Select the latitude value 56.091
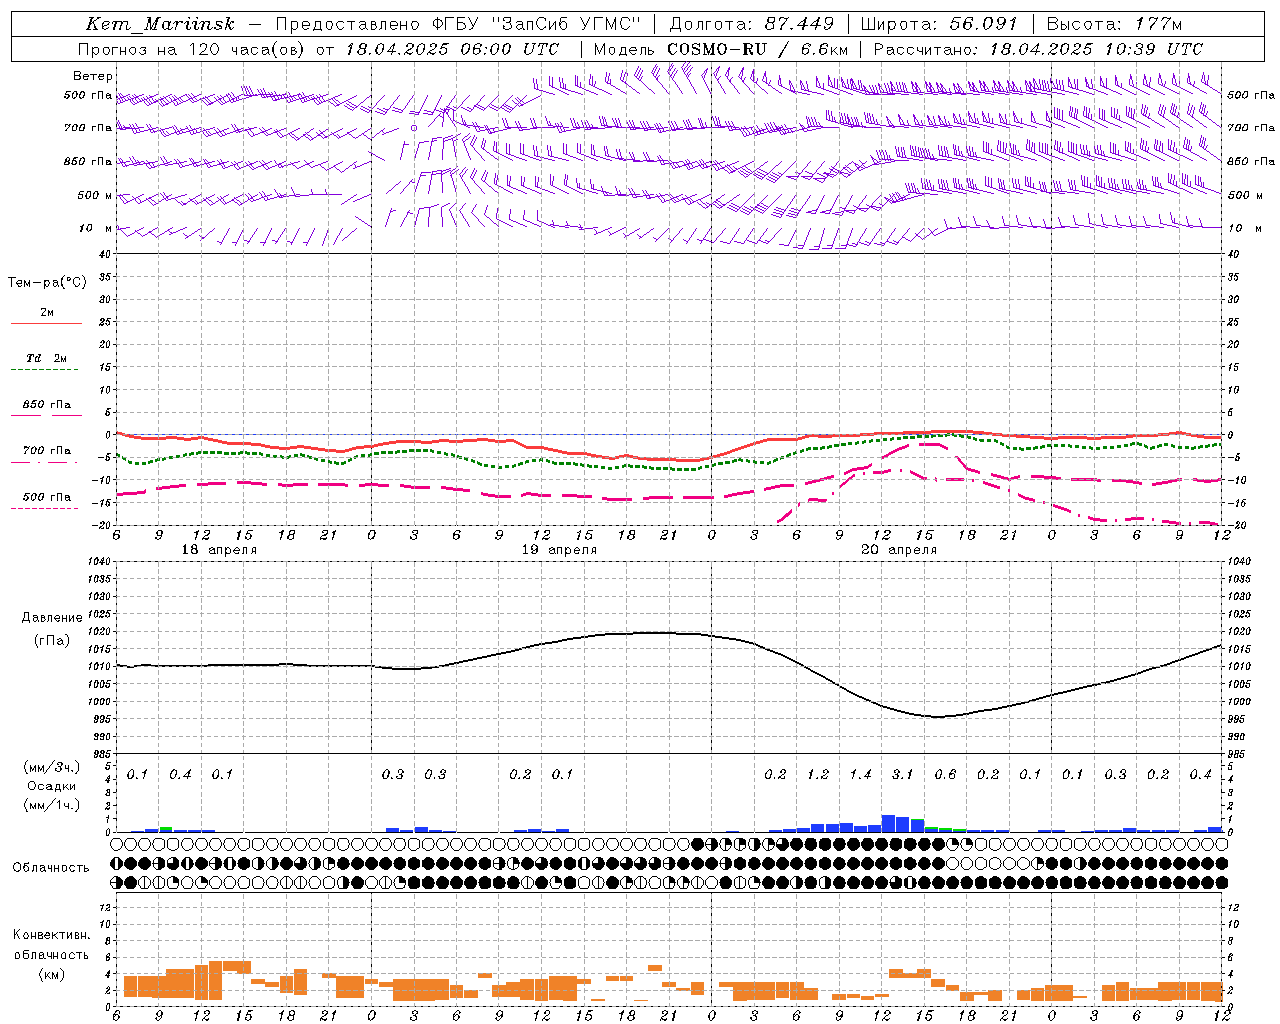Screen dimensions: 1280x1024 (x=983, y=24)
